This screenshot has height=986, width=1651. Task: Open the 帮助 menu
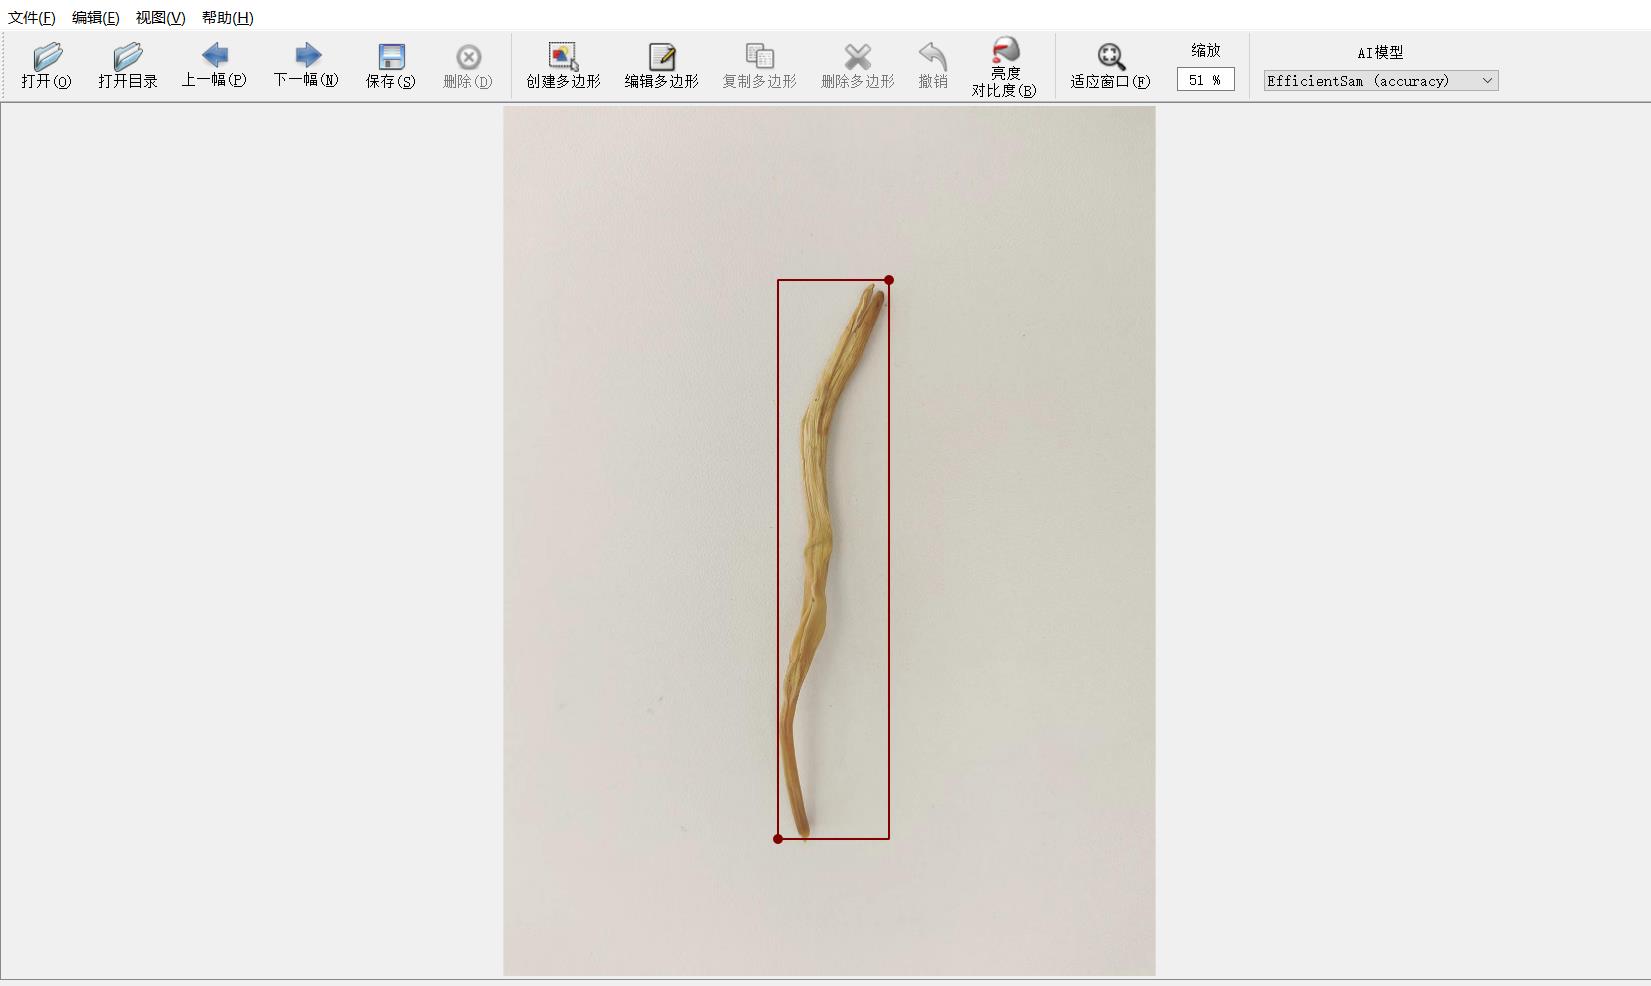(x=228, y=17)
